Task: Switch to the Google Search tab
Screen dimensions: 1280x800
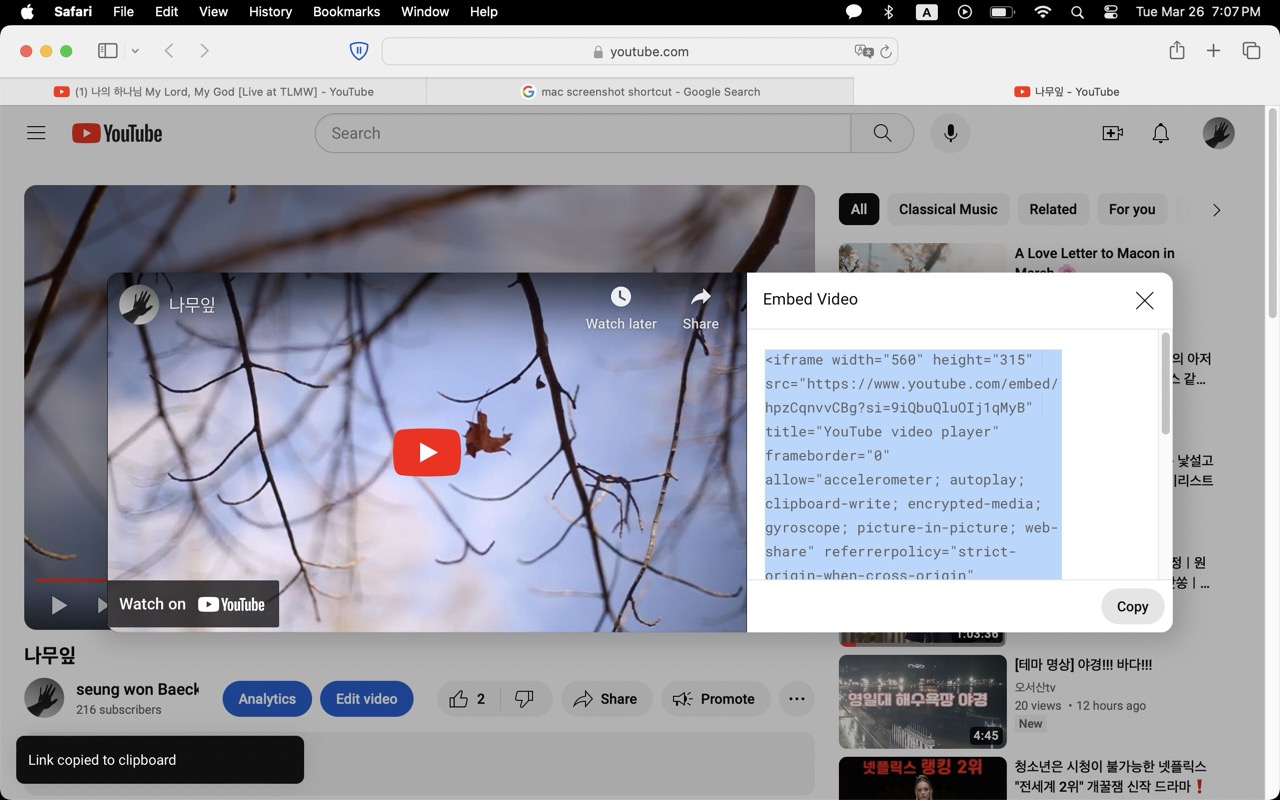Action: (x=640, y=91)
